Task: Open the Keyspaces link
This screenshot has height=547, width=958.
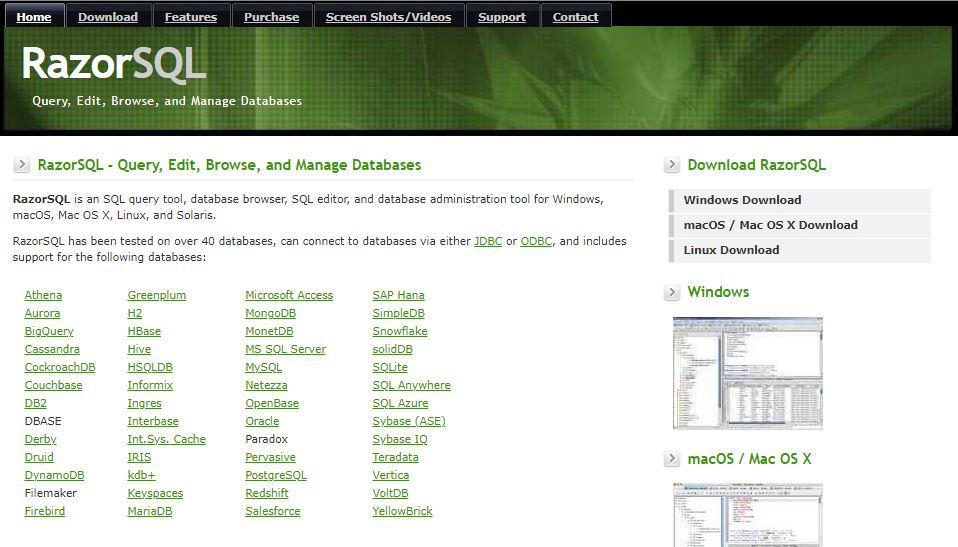Action: (x=155, y=493)
